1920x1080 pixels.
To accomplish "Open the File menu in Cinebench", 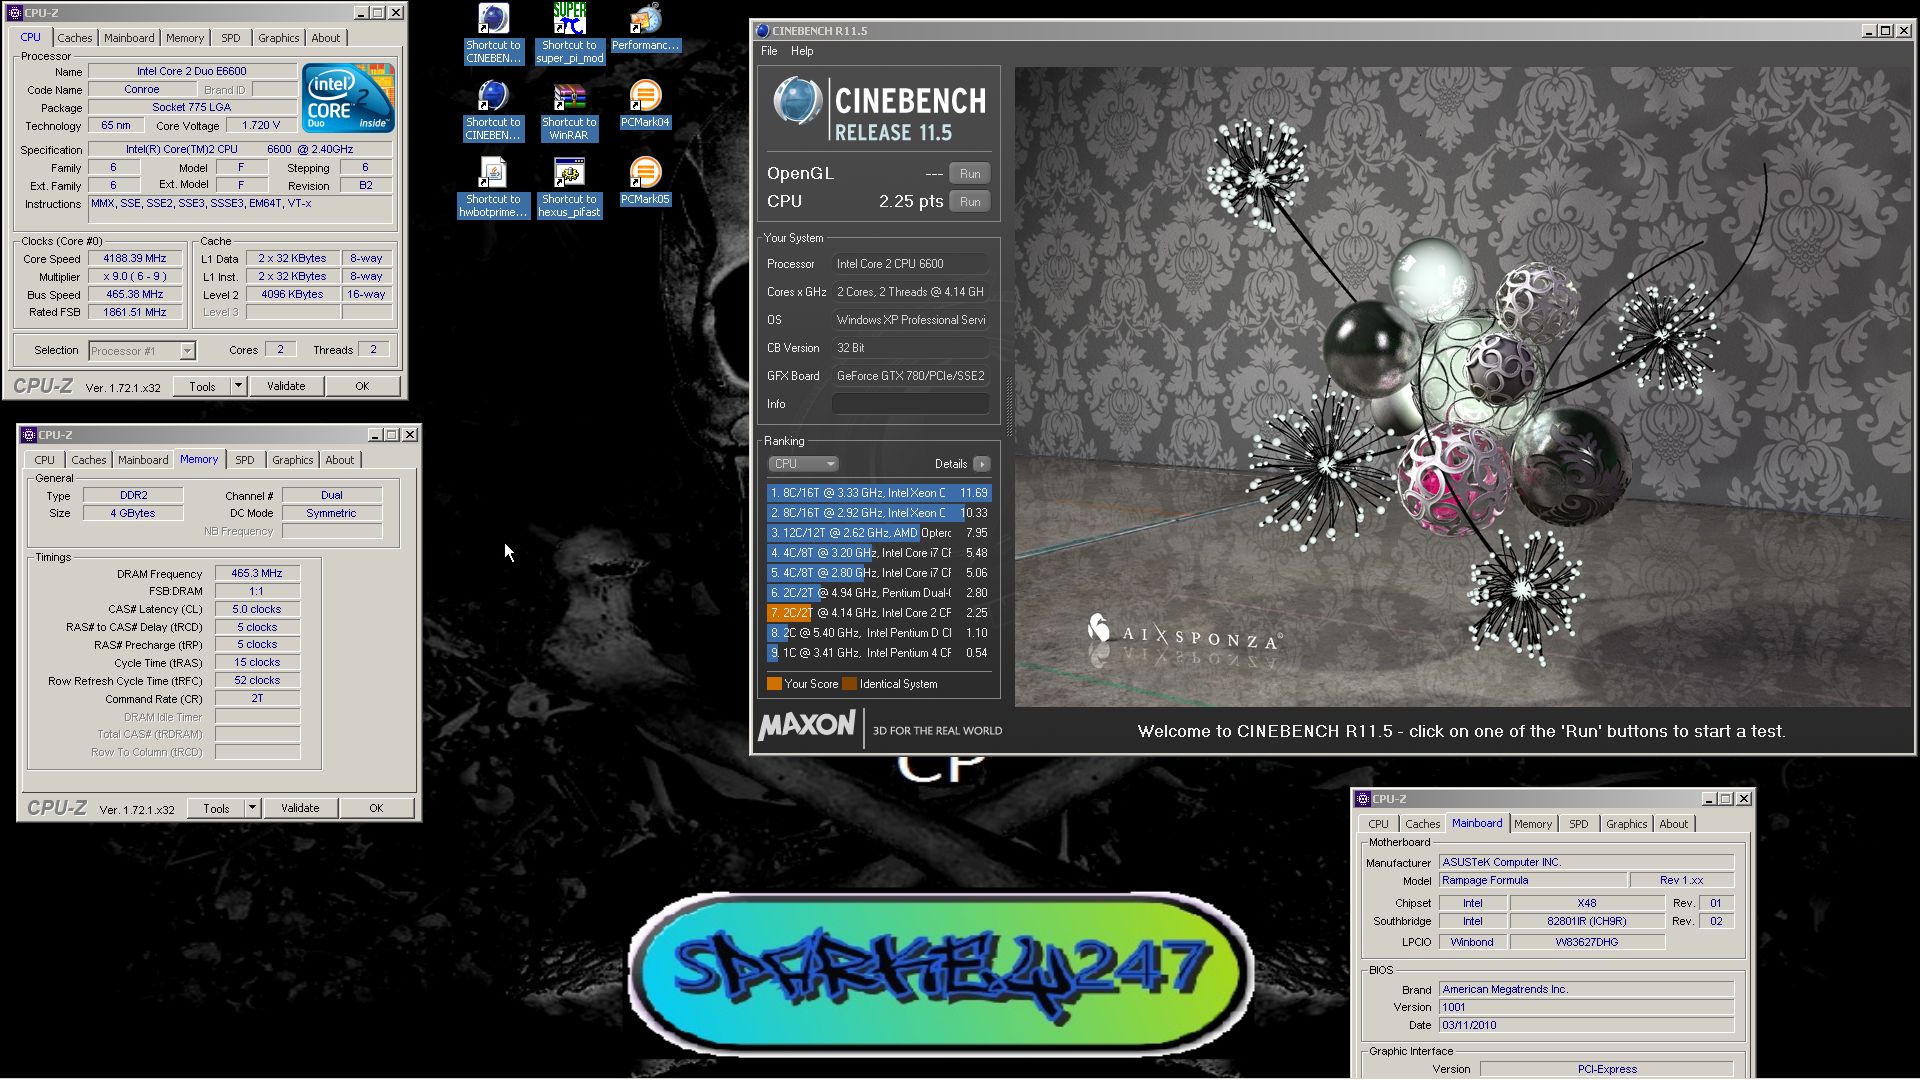I will click(769, 51).
